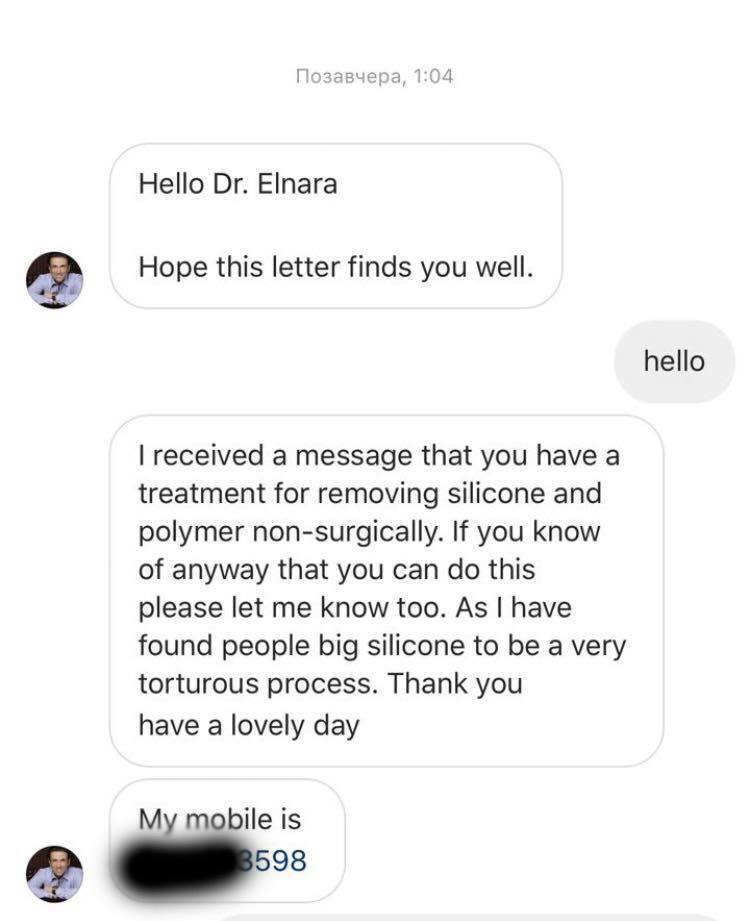The height and width of the screenshot is (921, 750).
Task: Tap the phone number link ending 3598
Action: pyautogui.click(x=272, y=861)
